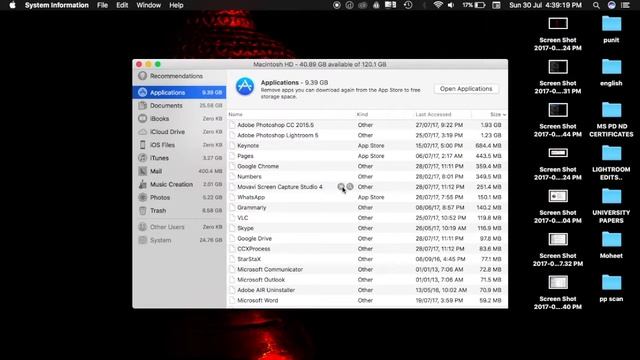Click the iCloud Drive cloud icon

[142, 132]
